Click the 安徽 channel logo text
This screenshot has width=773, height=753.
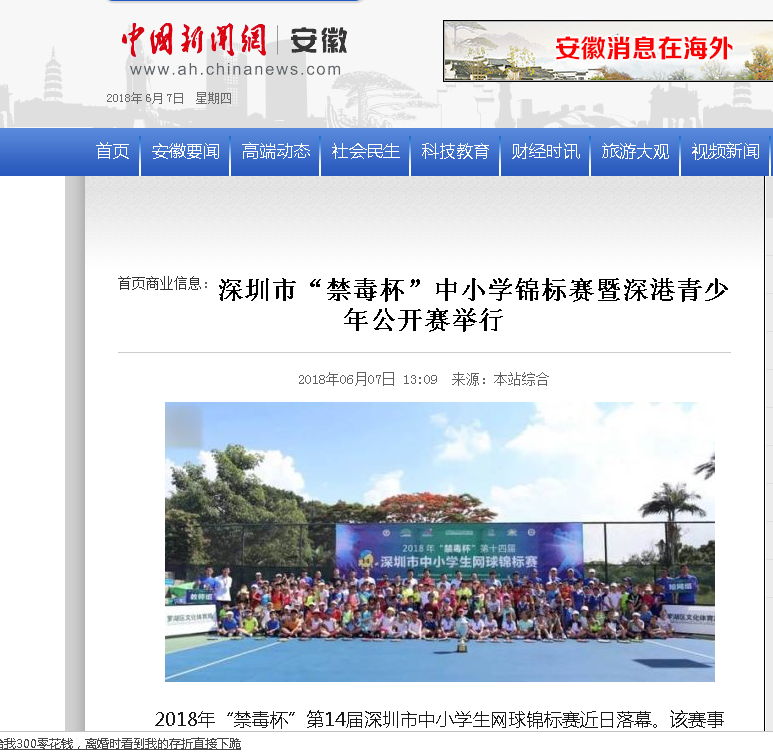click(x=318, y=40)
